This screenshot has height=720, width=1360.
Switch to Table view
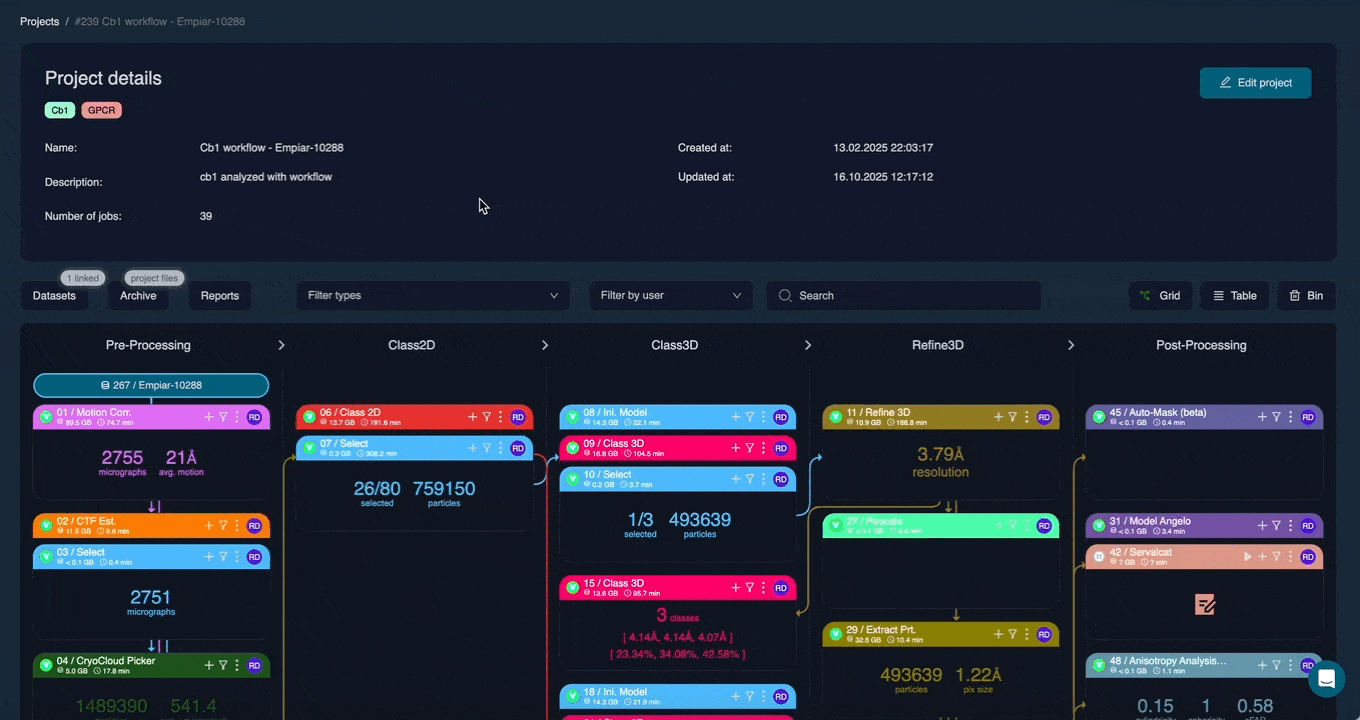tap(1234, 296)
